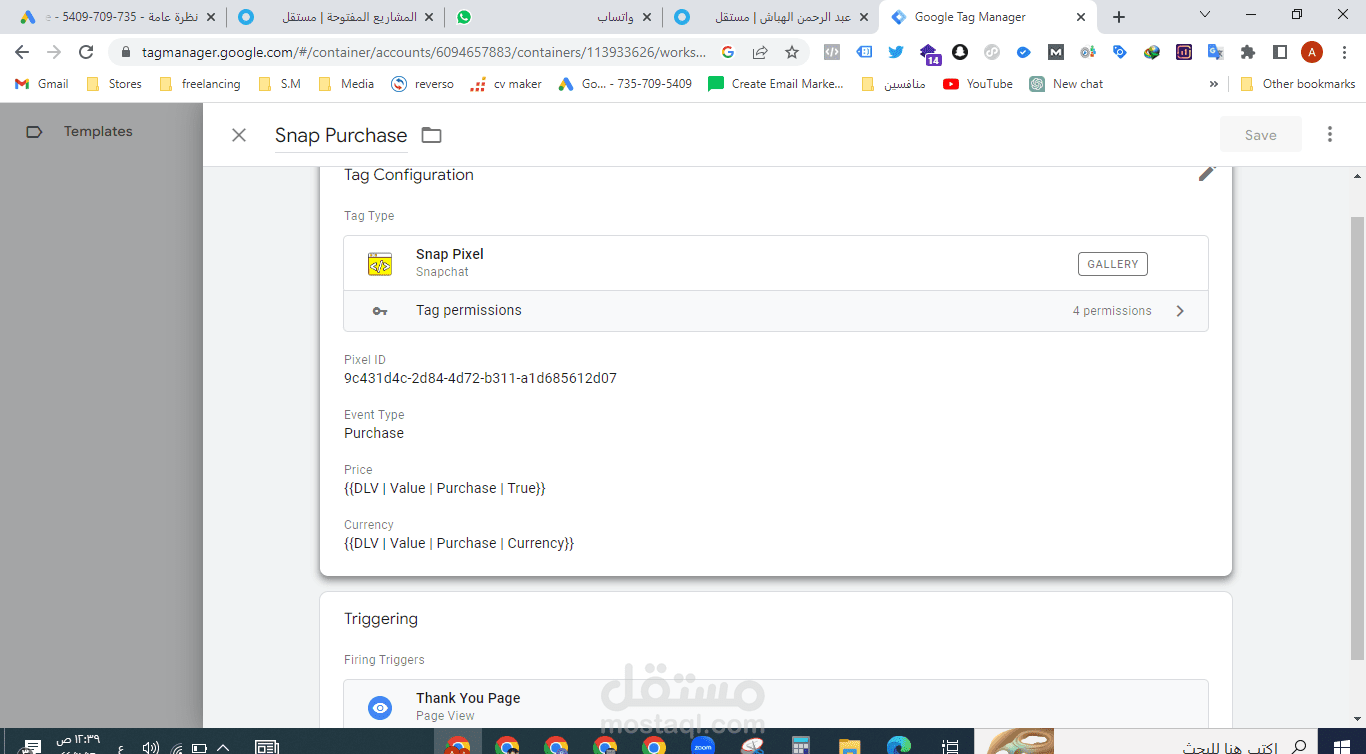Open the reverso bookmark
Viewport: 1366px width, 754px height.
[x=422, y=84]
